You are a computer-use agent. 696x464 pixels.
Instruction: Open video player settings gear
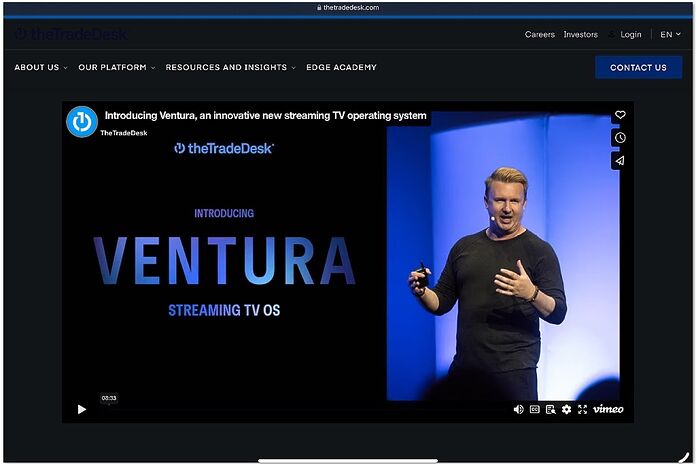pyautogui.click(x=566, y=409)
